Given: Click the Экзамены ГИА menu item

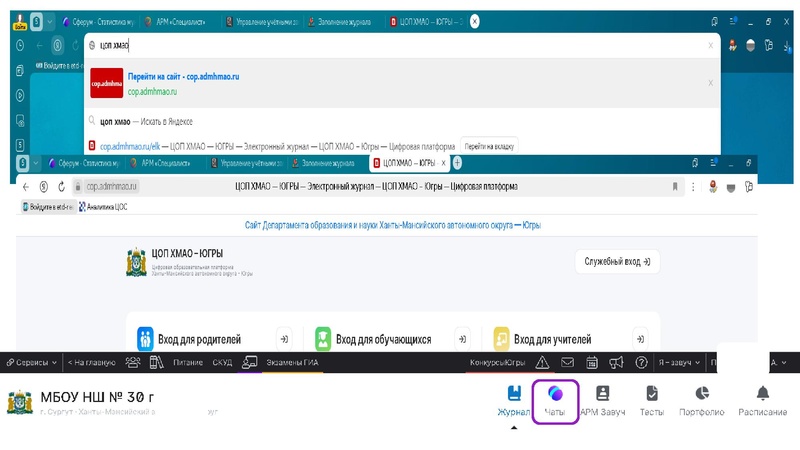Looking at the screenshot, I should click(x=291, y=362).
